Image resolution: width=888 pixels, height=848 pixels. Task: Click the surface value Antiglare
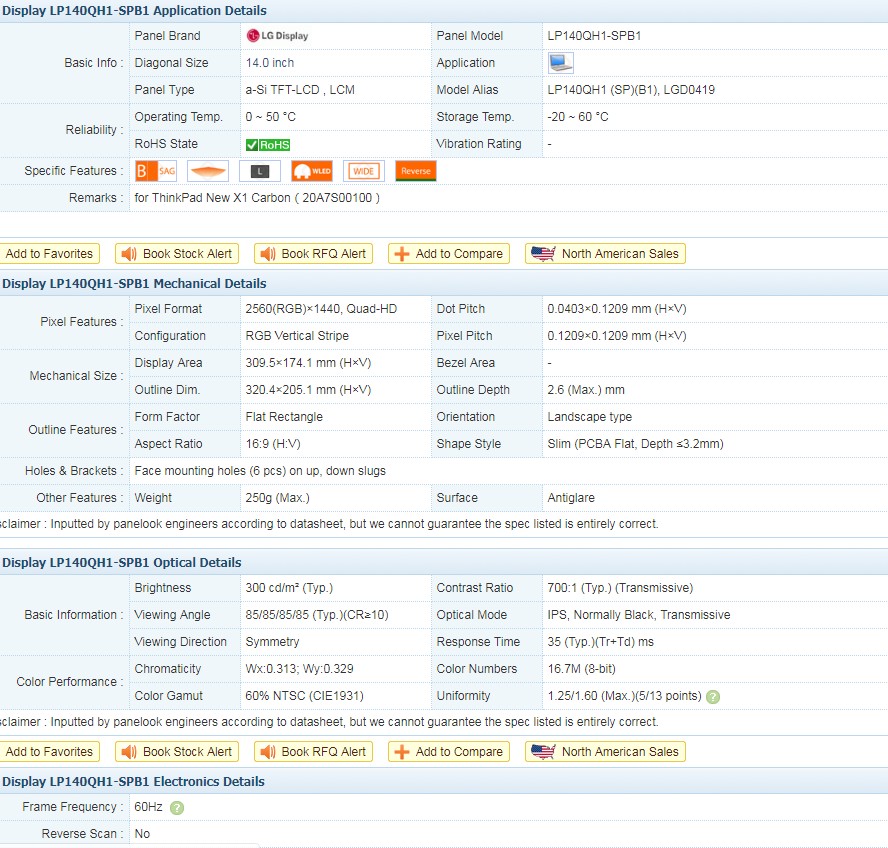(x=571, y=498)
